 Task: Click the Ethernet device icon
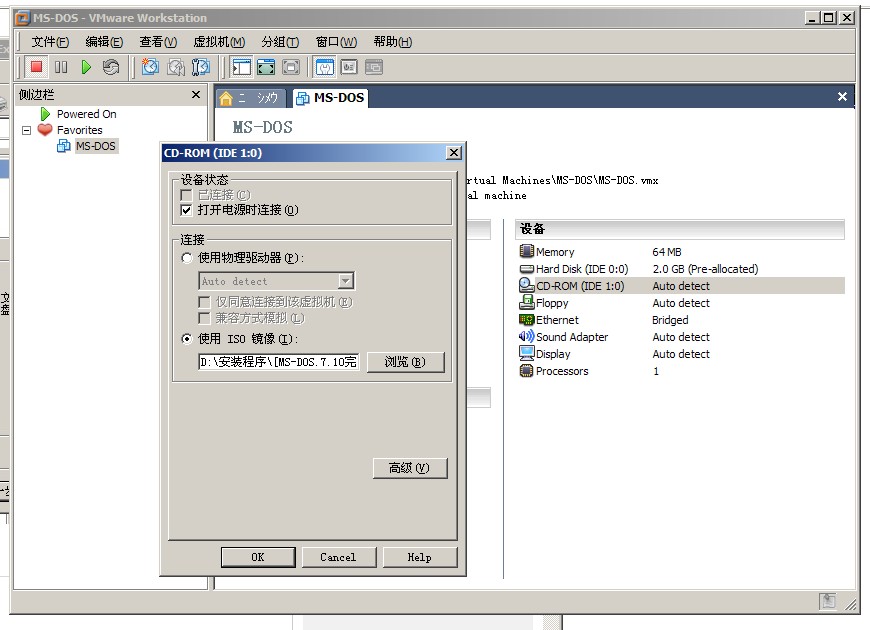526,320
